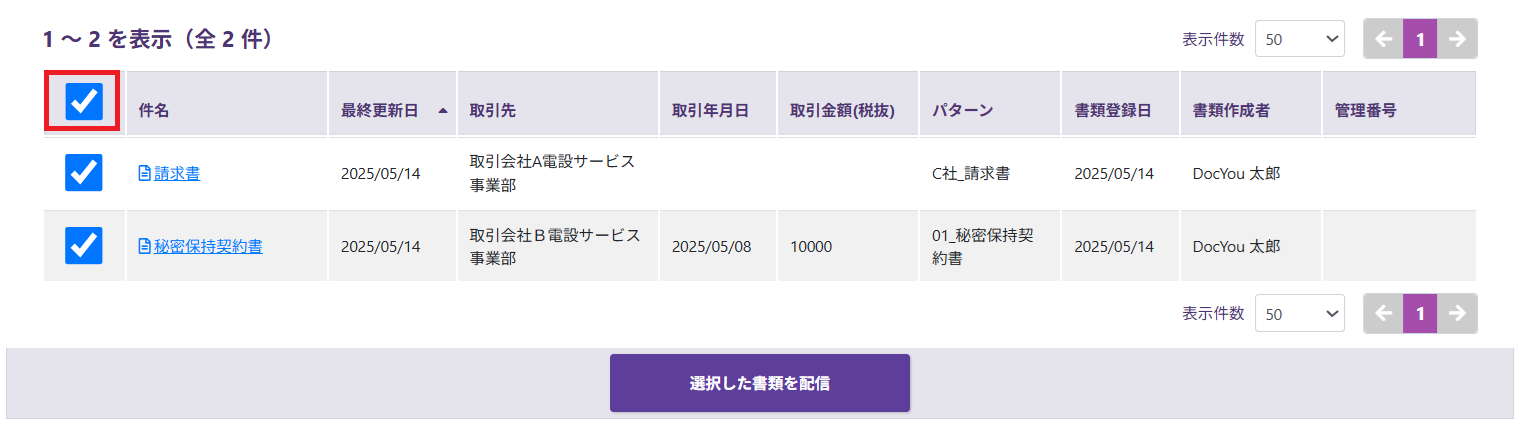Click the bottom previous page arrow
This screenshot has height=441, width=1523.
coord(1383,313)
